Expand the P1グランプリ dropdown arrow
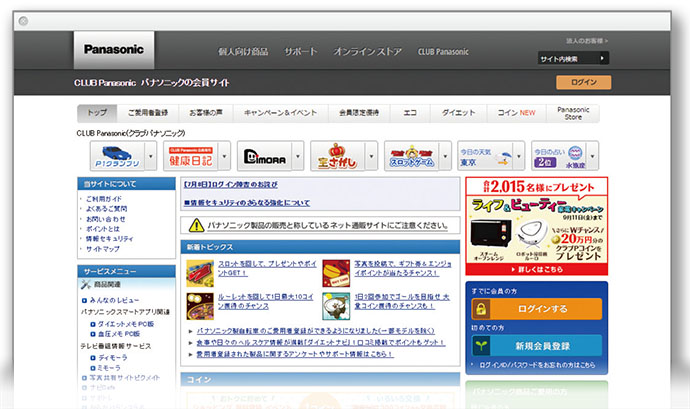Screen dimensions: 690x409 pyautogui.click(x=151, y=156)
